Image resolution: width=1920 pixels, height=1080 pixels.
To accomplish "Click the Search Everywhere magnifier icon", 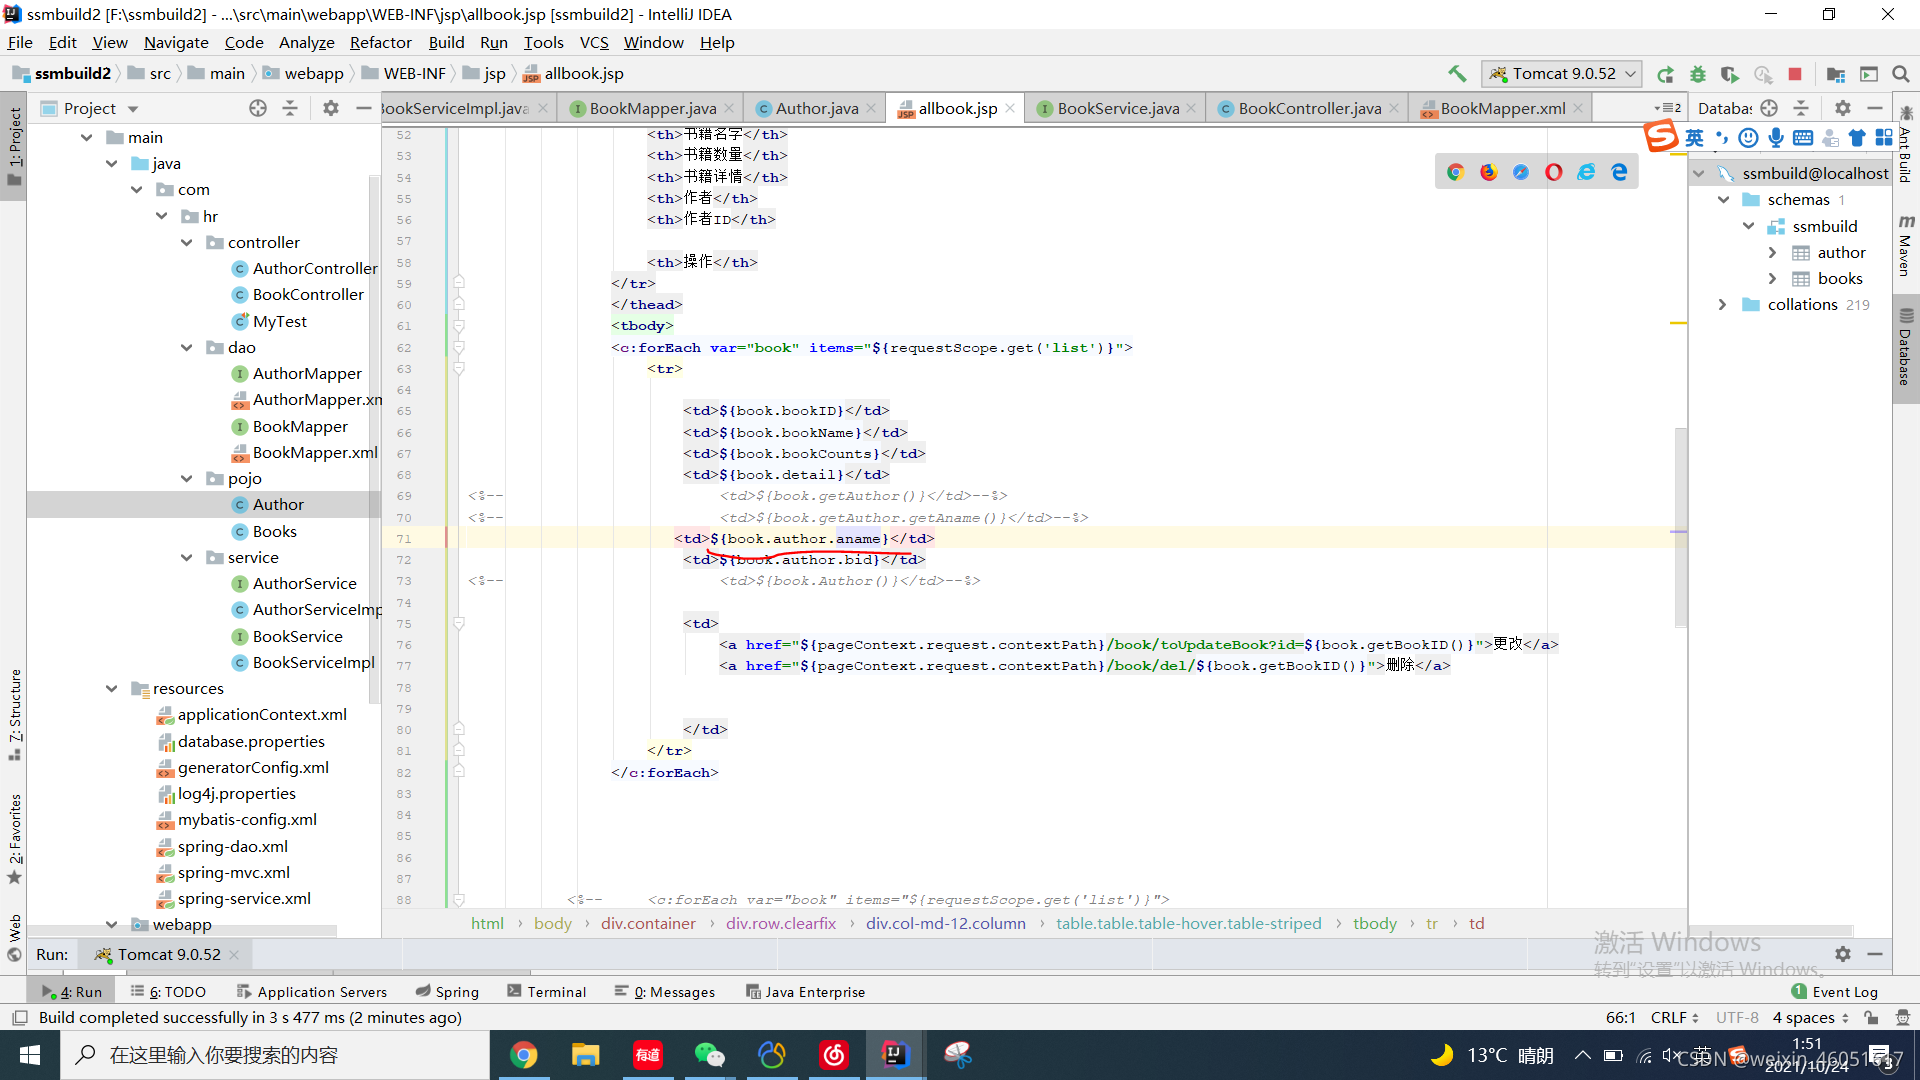I will point(1901,74).
